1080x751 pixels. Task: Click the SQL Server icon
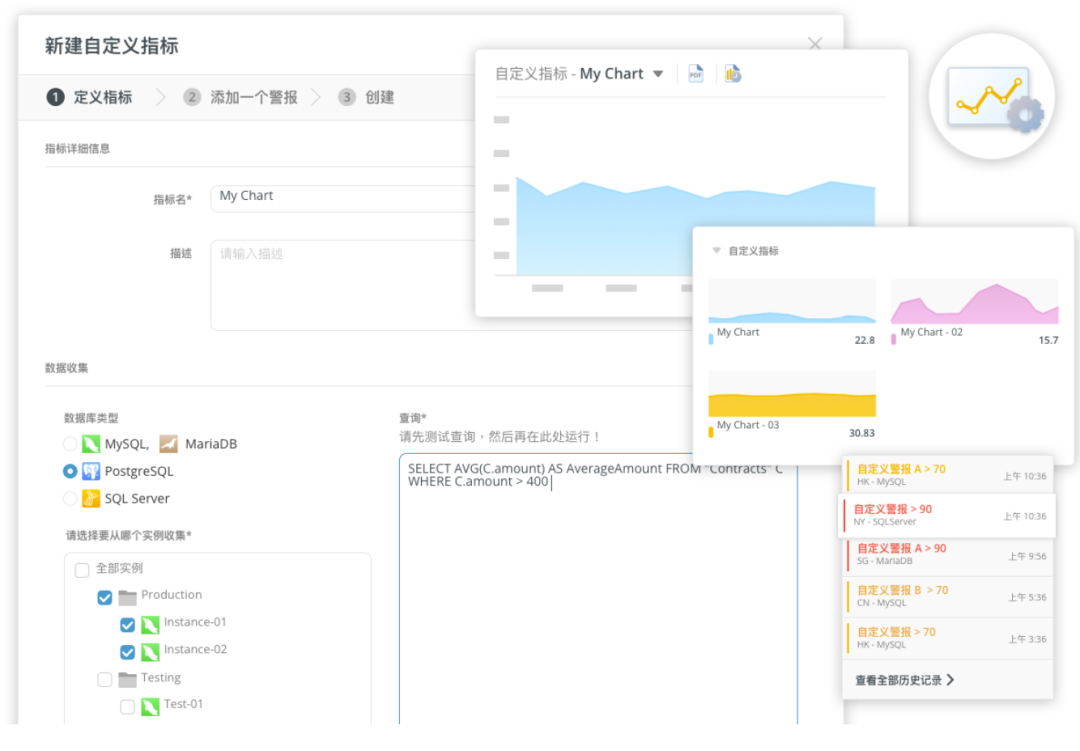coord(91,498)
